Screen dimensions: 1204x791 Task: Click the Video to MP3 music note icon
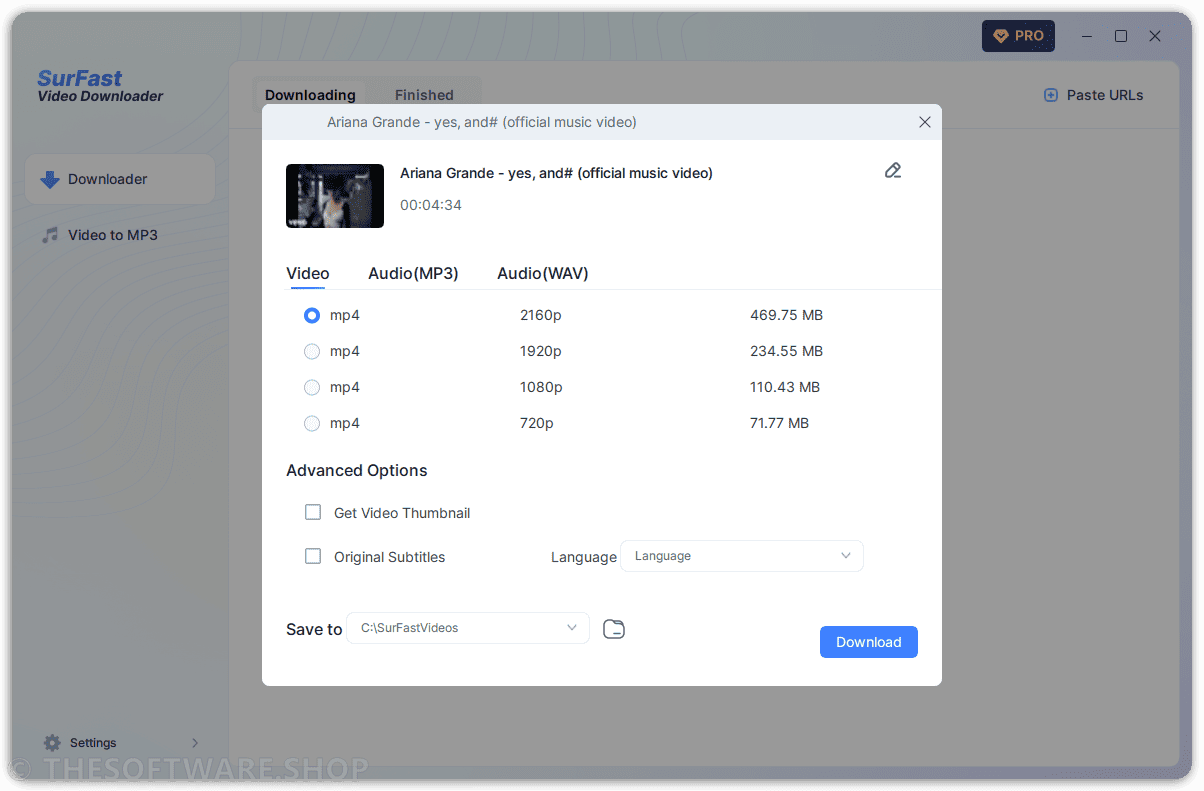(x=50, y=235)
